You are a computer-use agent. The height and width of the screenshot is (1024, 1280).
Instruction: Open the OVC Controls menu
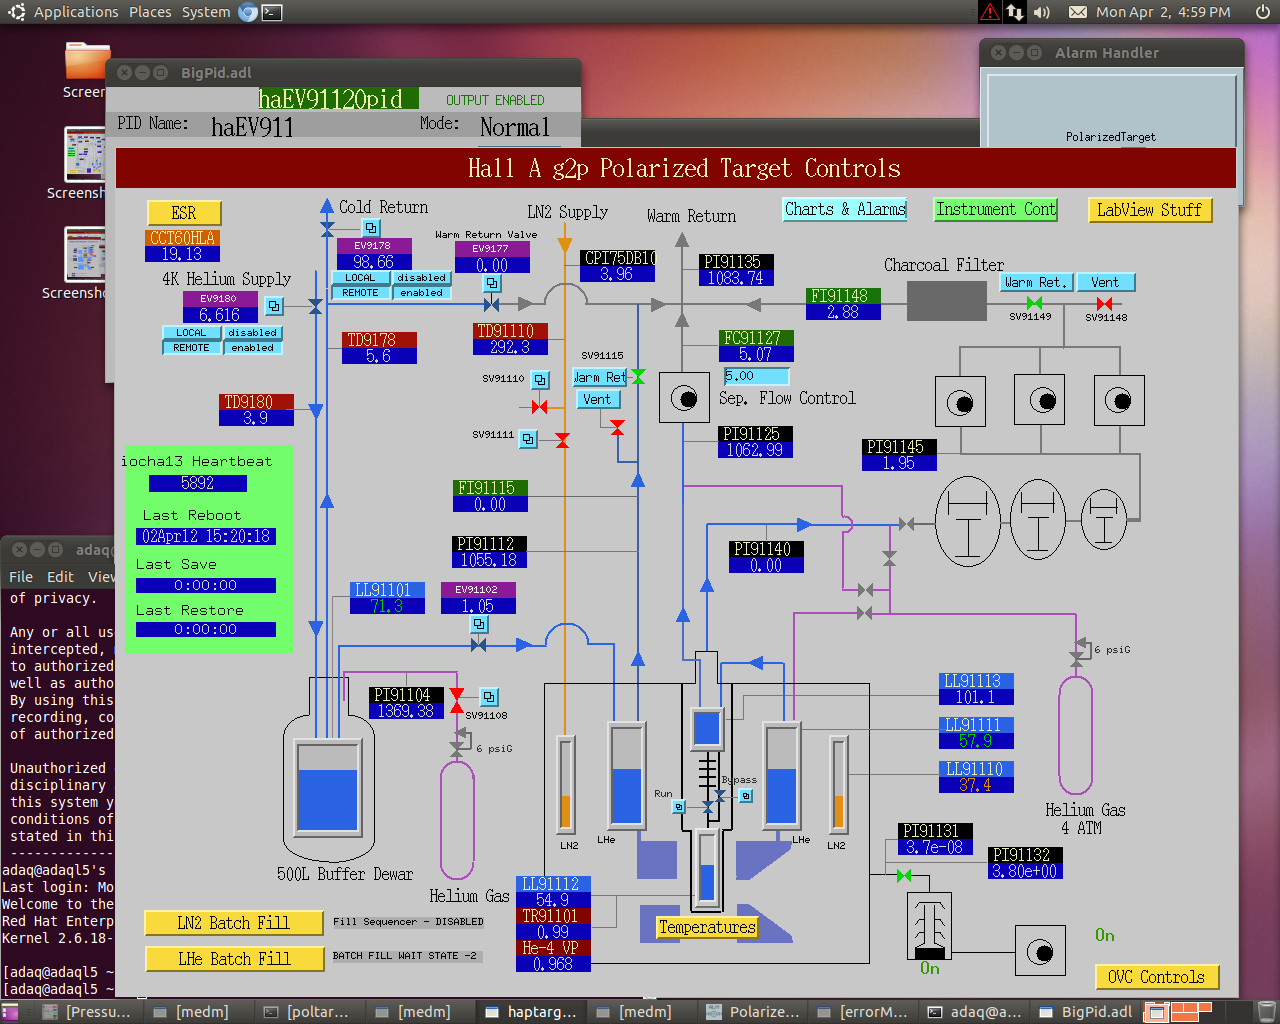1156,977
